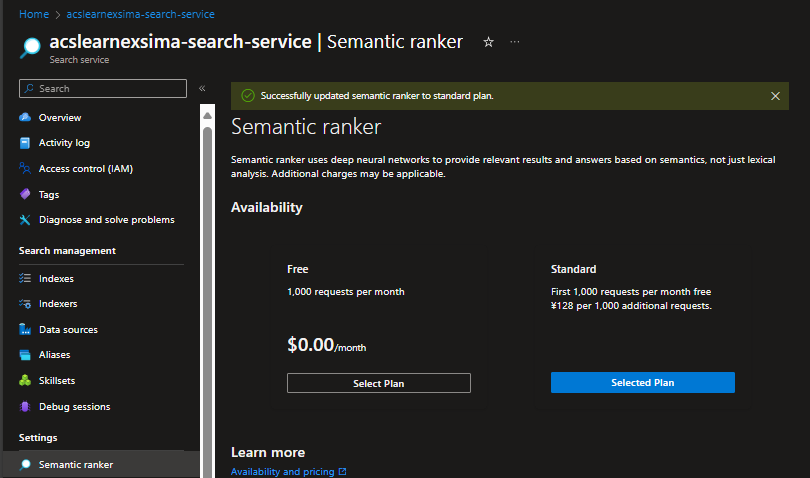Click the Diagnose and solve problems wrench icon
810x478 pixels.
coord(25,220)
